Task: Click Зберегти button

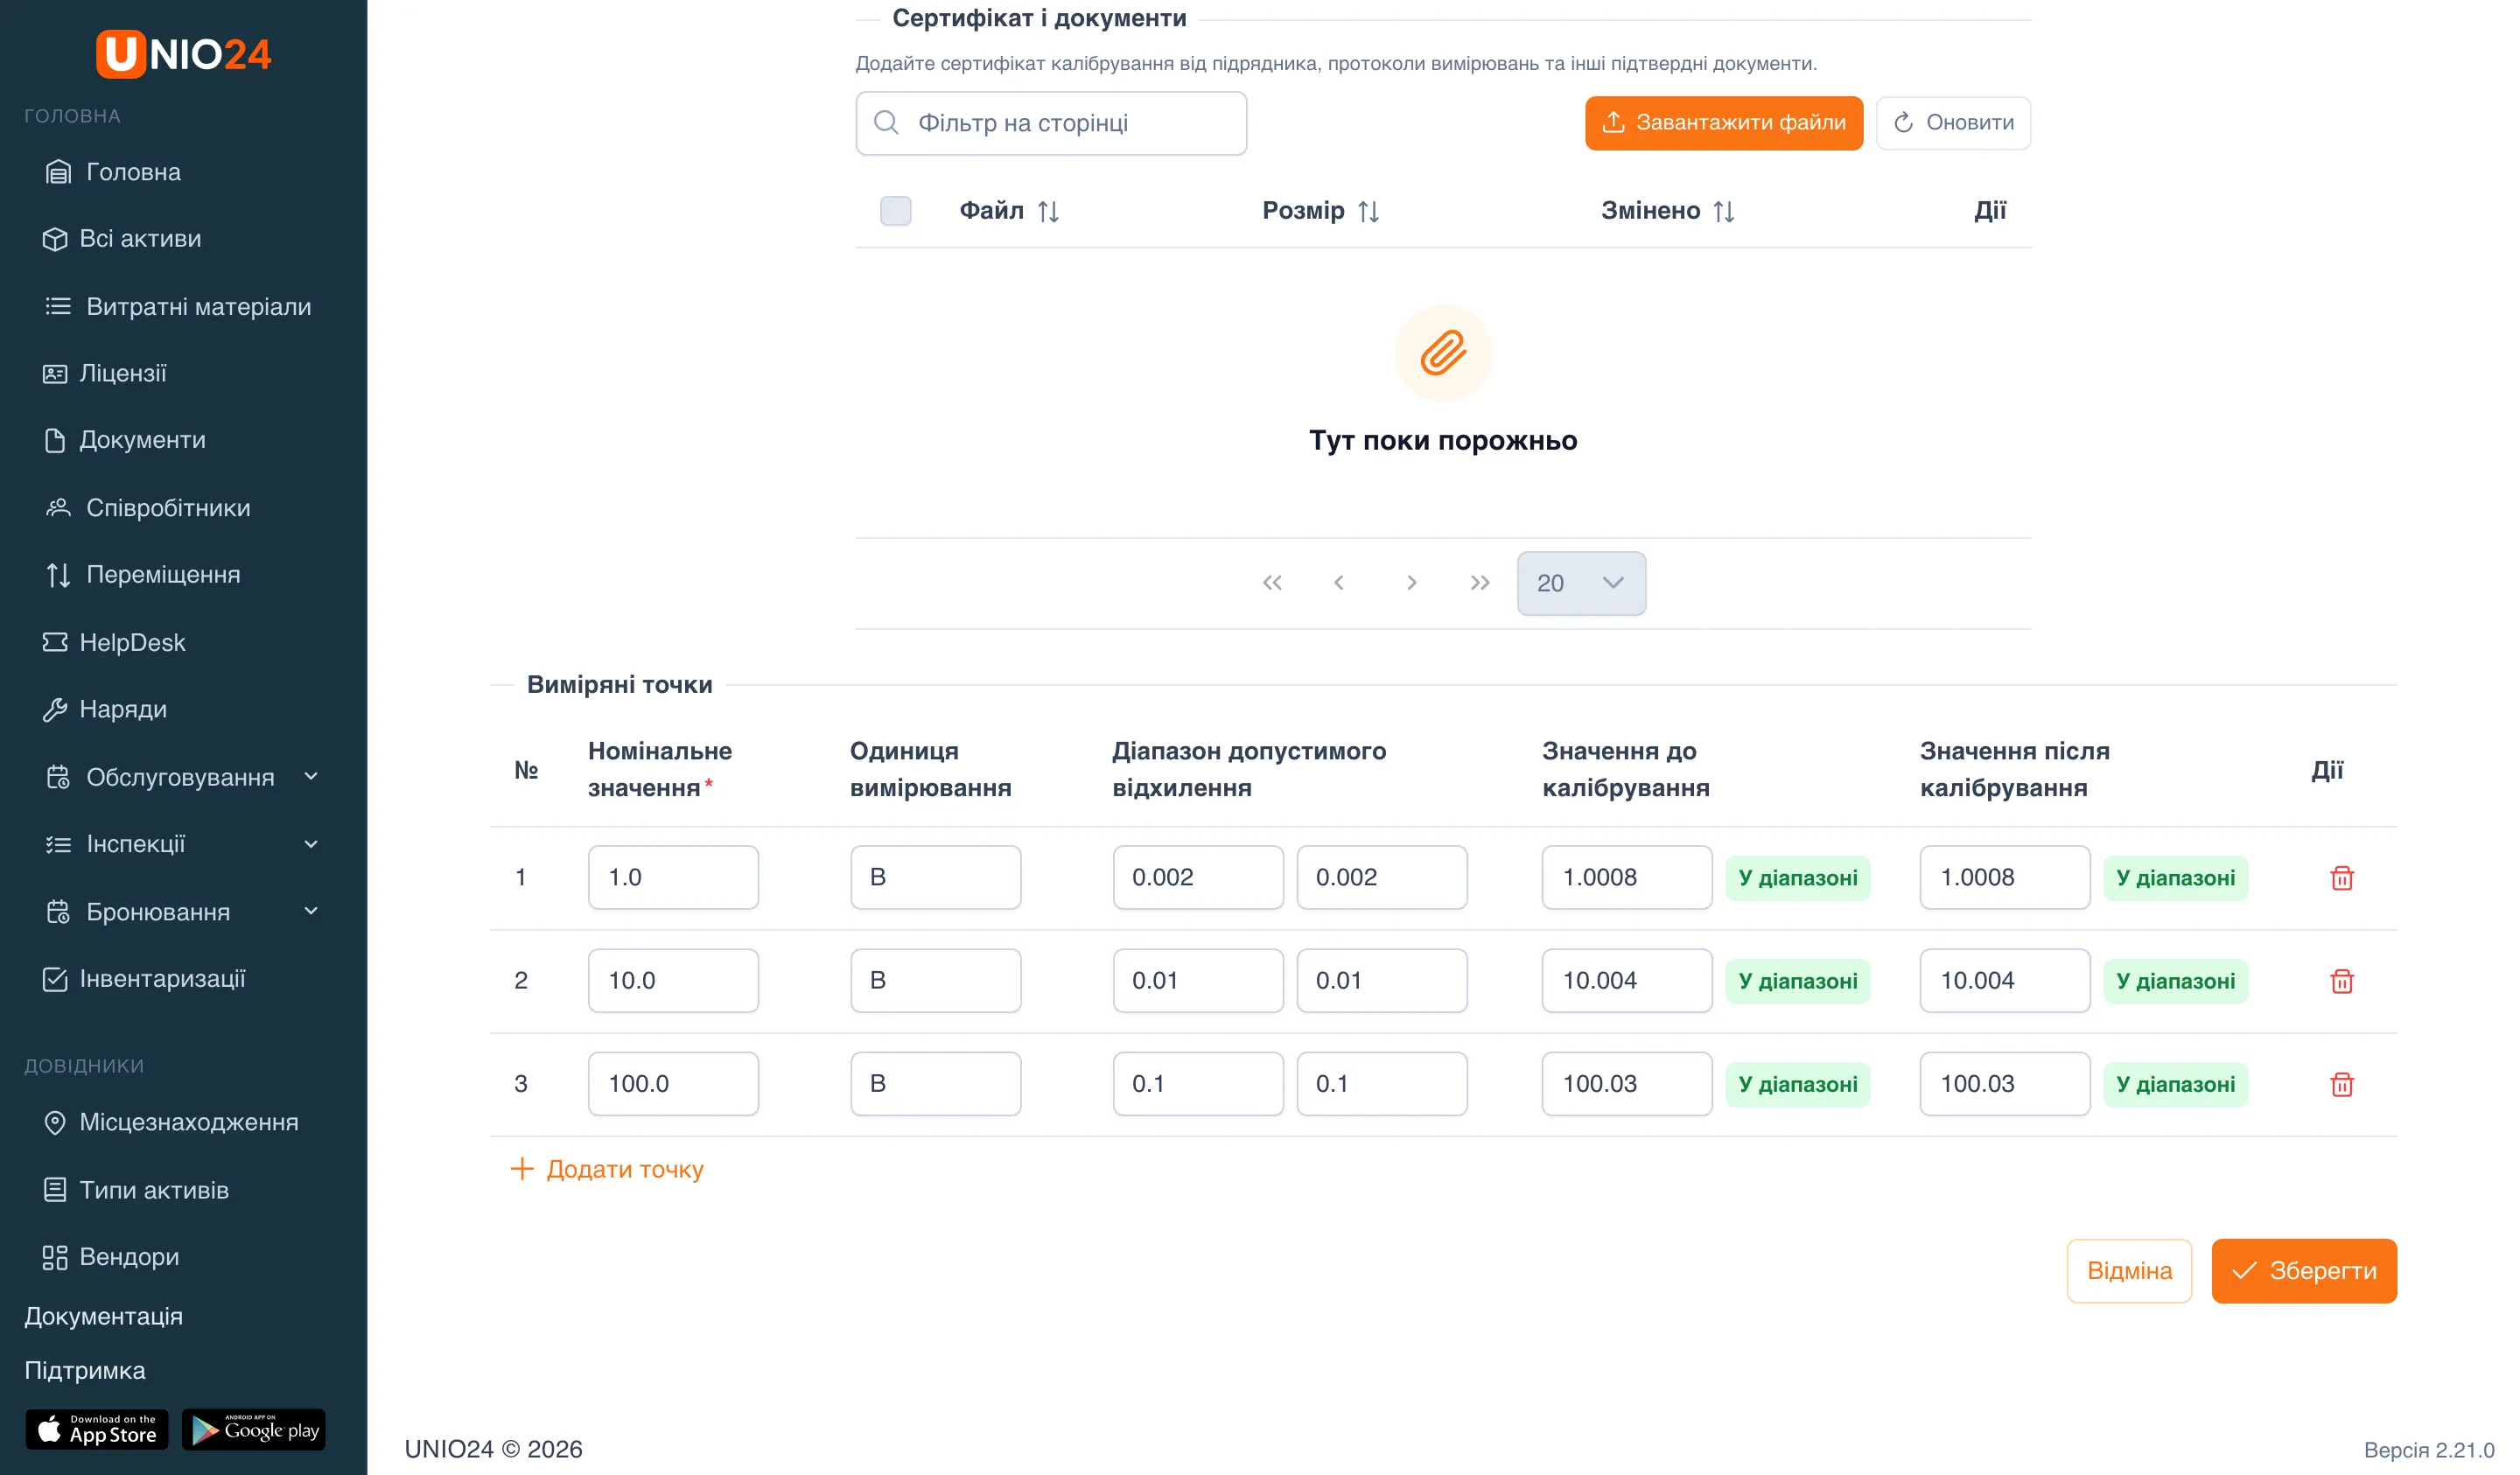Action: (x=2303, y=1271)
